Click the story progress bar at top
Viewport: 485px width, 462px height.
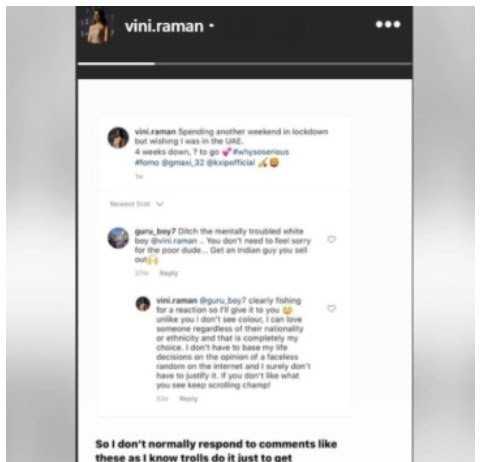(244, 64)
